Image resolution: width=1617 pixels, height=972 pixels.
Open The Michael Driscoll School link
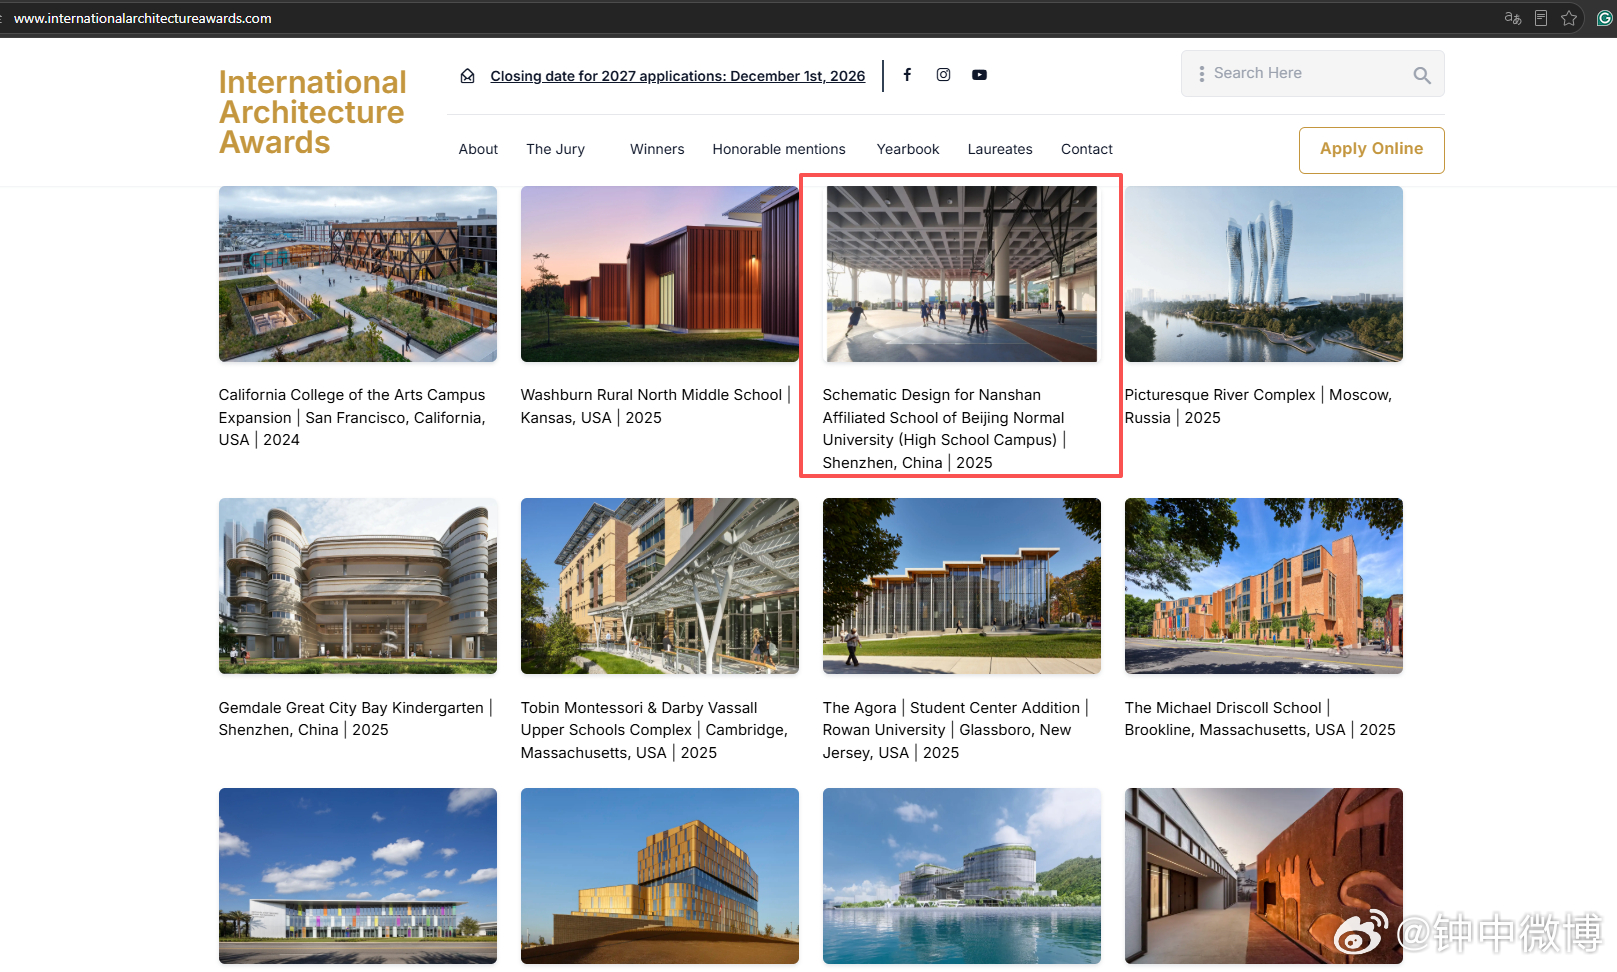(x=1260, y=719)
